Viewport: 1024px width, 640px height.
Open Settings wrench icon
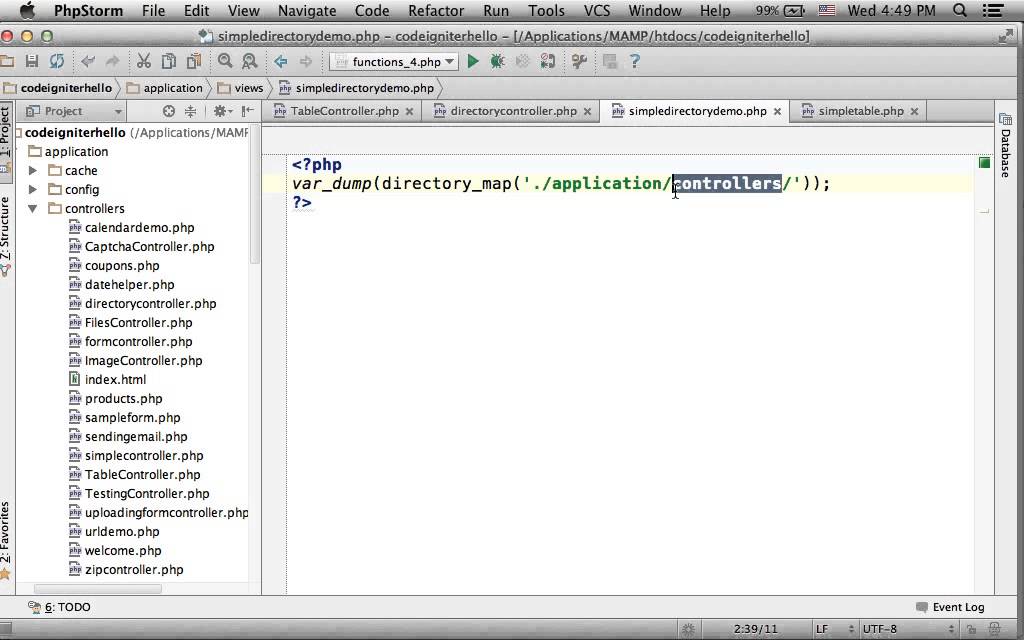click(579, 61)
